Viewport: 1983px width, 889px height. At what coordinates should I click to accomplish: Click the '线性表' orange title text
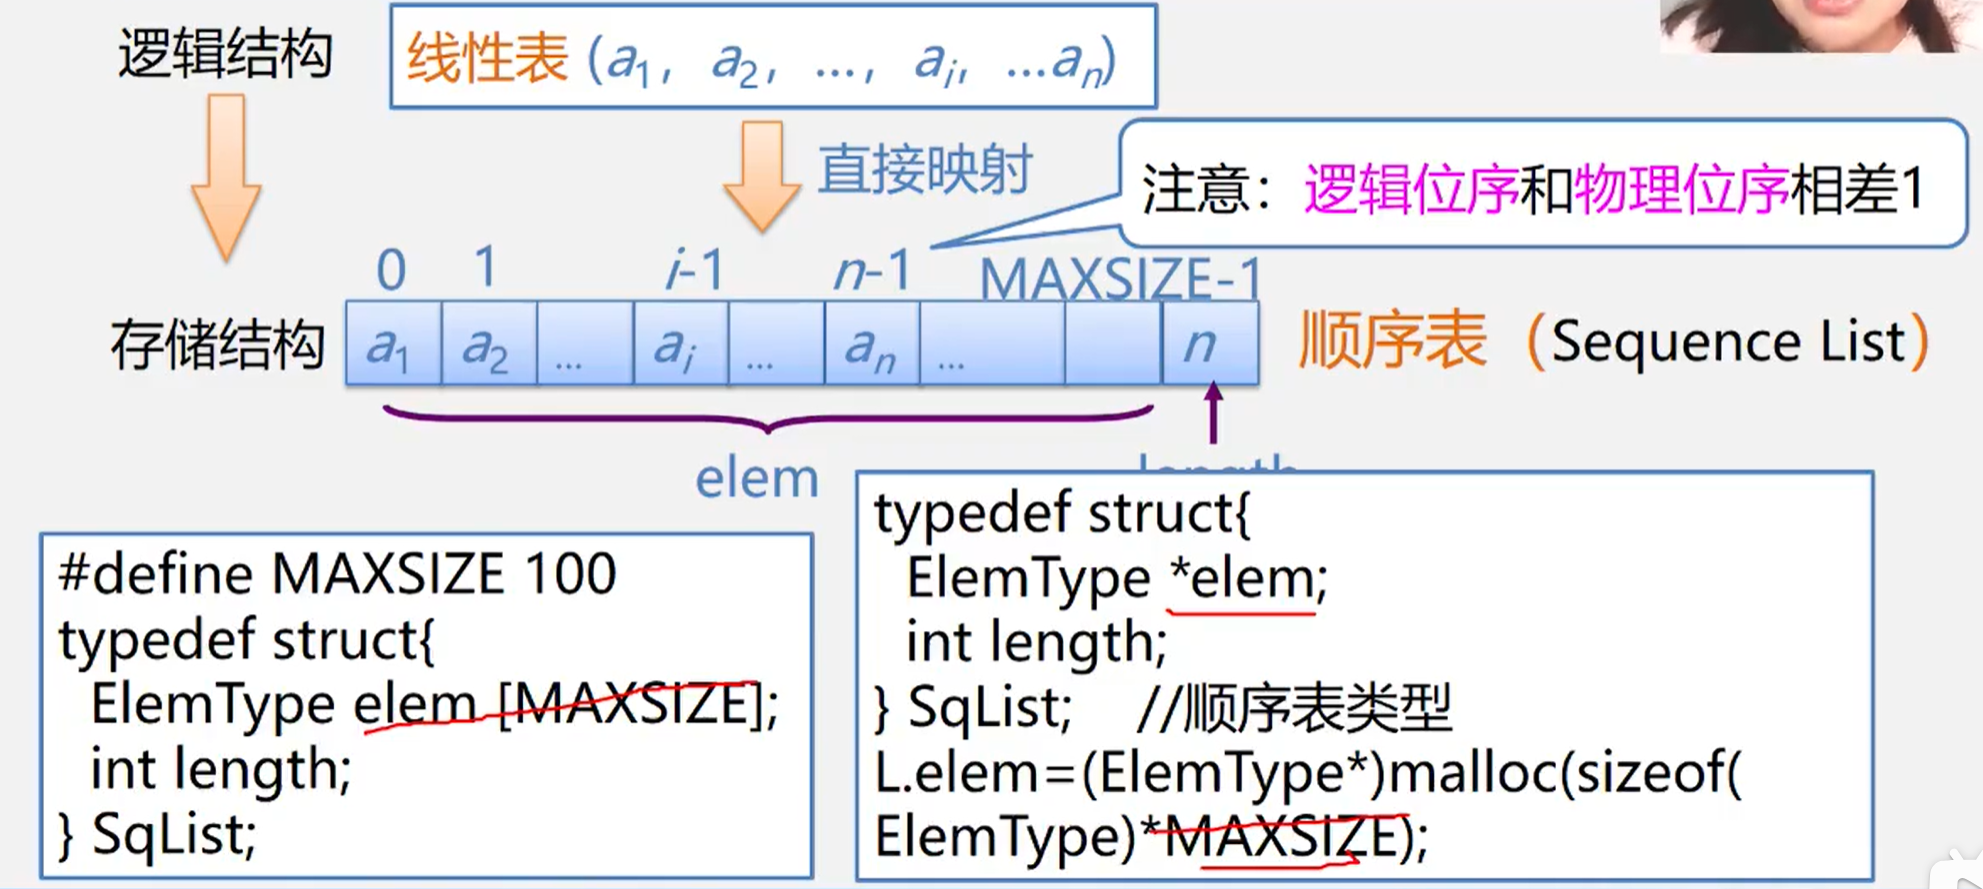pyautogui.click(x=488, y=58)
